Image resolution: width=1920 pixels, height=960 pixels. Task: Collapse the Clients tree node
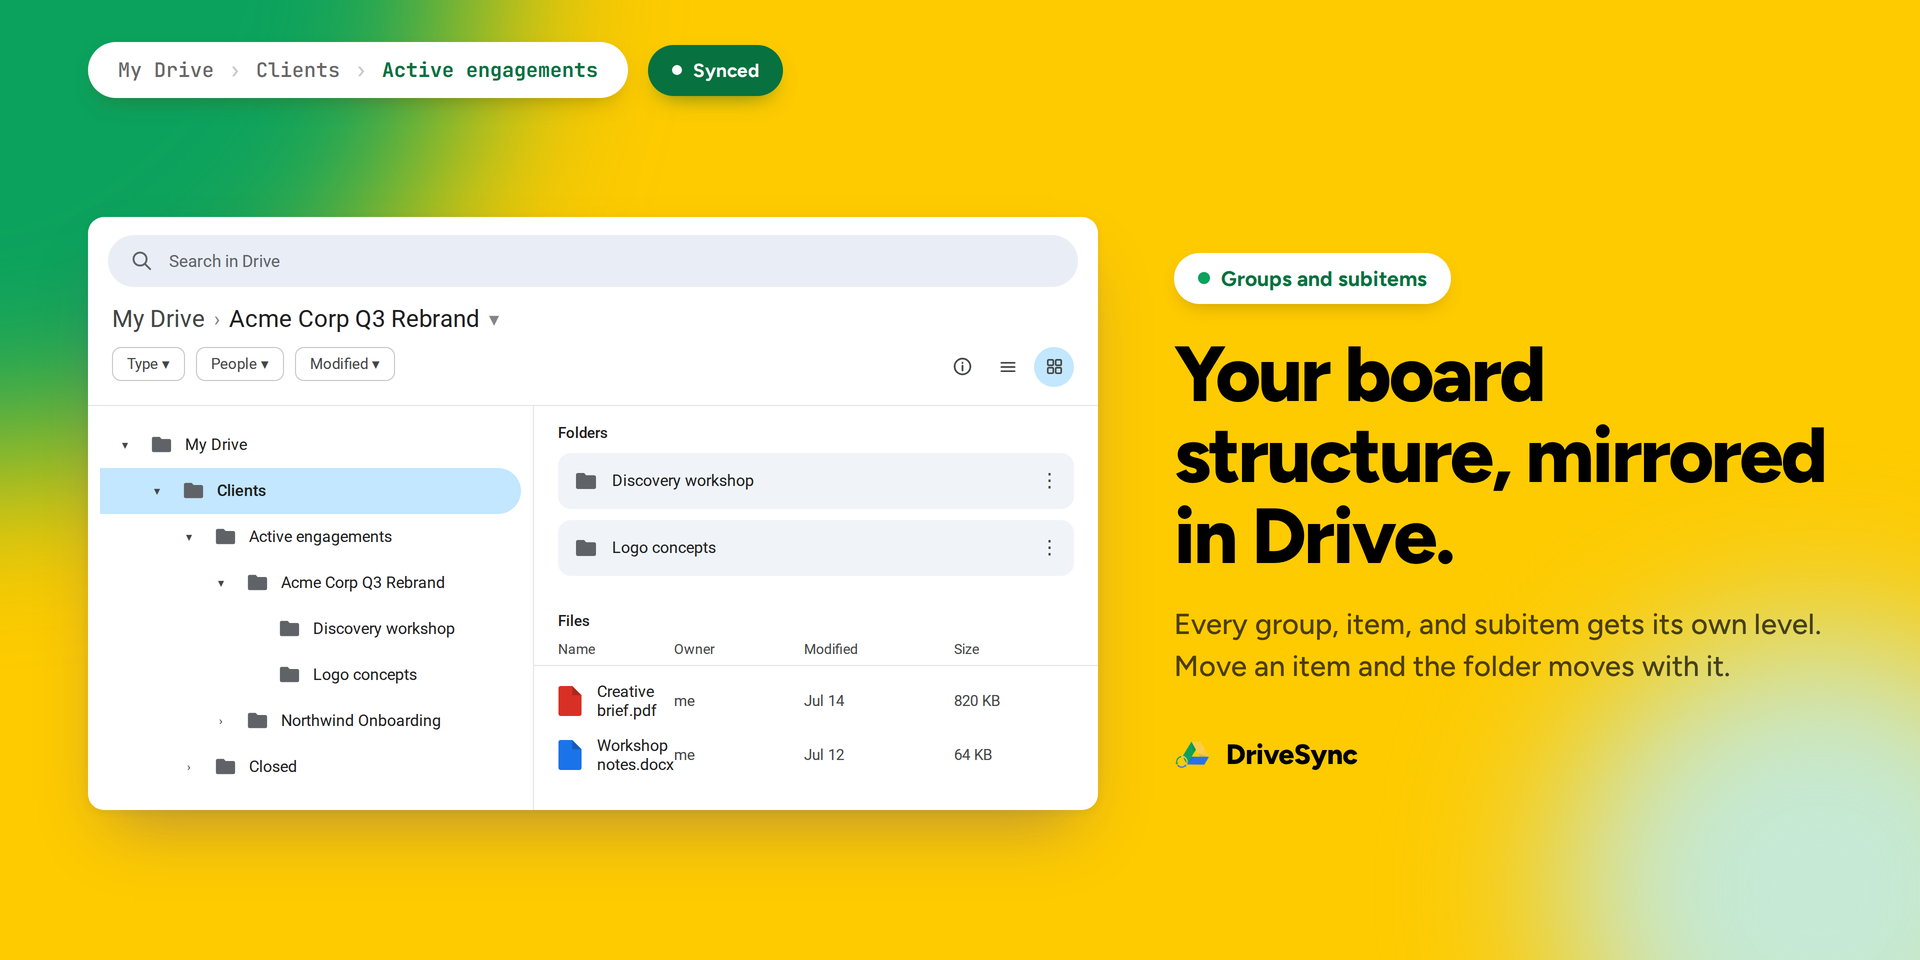tap(157, 491)
